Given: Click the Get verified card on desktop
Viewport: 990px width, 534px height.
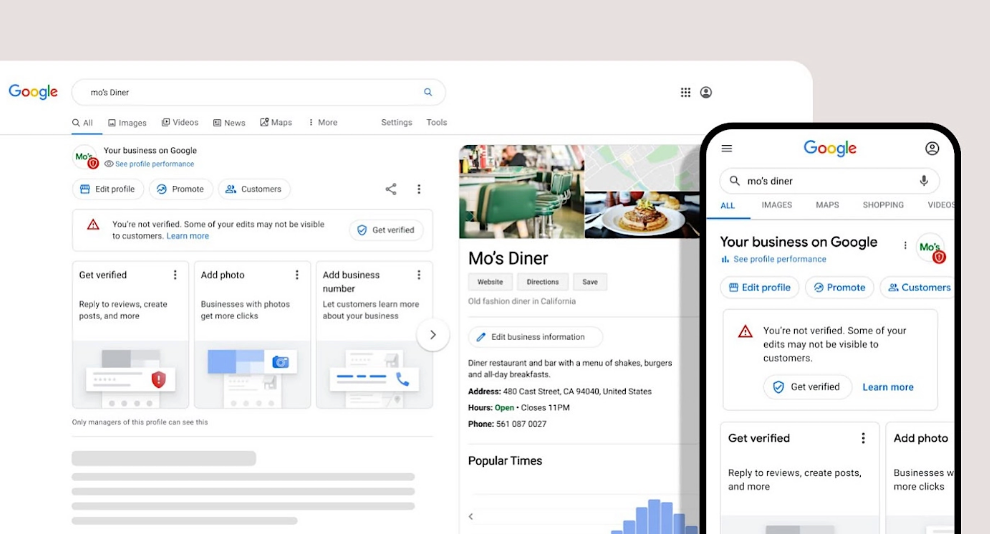Looking at the screenshot, I should pos(130,335).
